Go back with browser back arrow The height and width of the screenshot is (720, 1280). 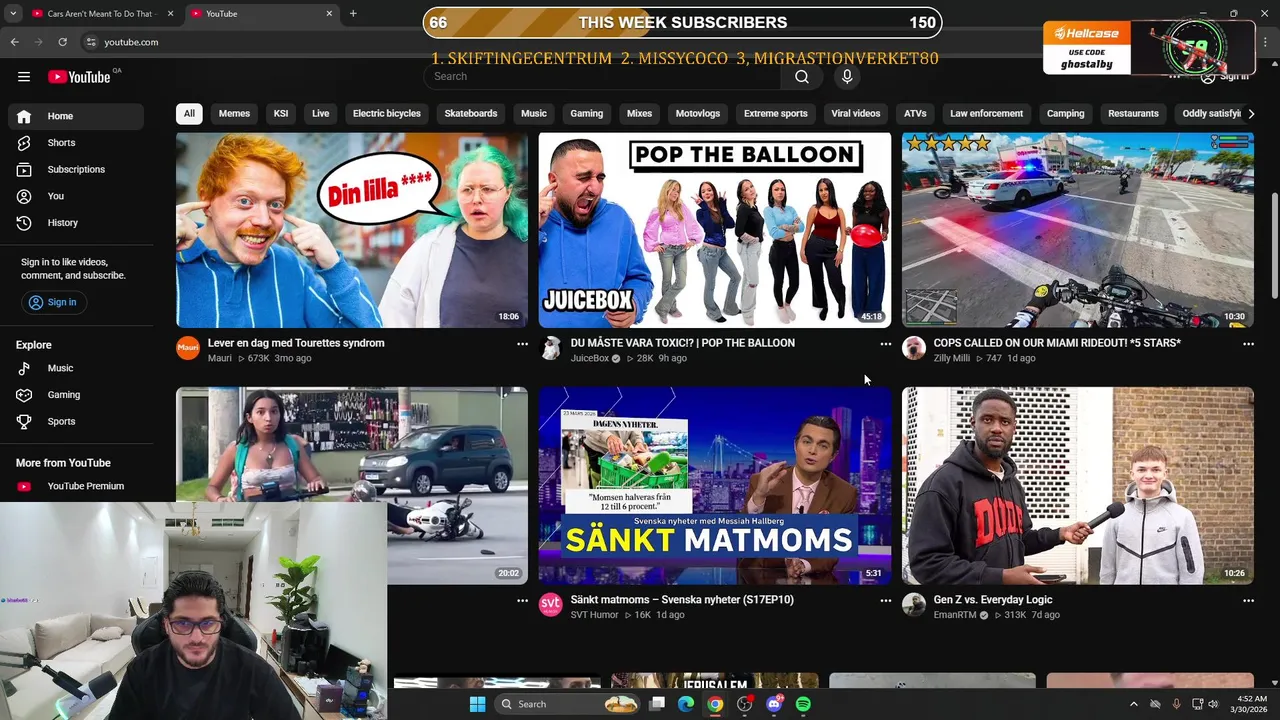pos(14,42)
